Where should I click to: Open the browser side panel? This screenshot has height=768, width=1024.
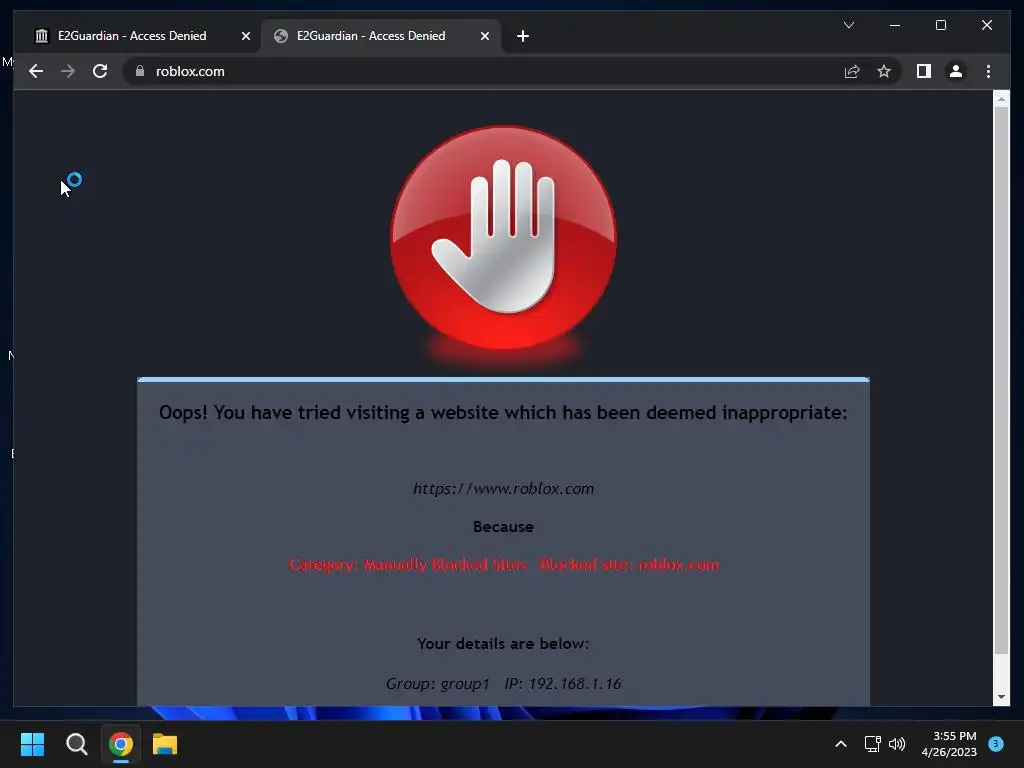pos(923,71)
